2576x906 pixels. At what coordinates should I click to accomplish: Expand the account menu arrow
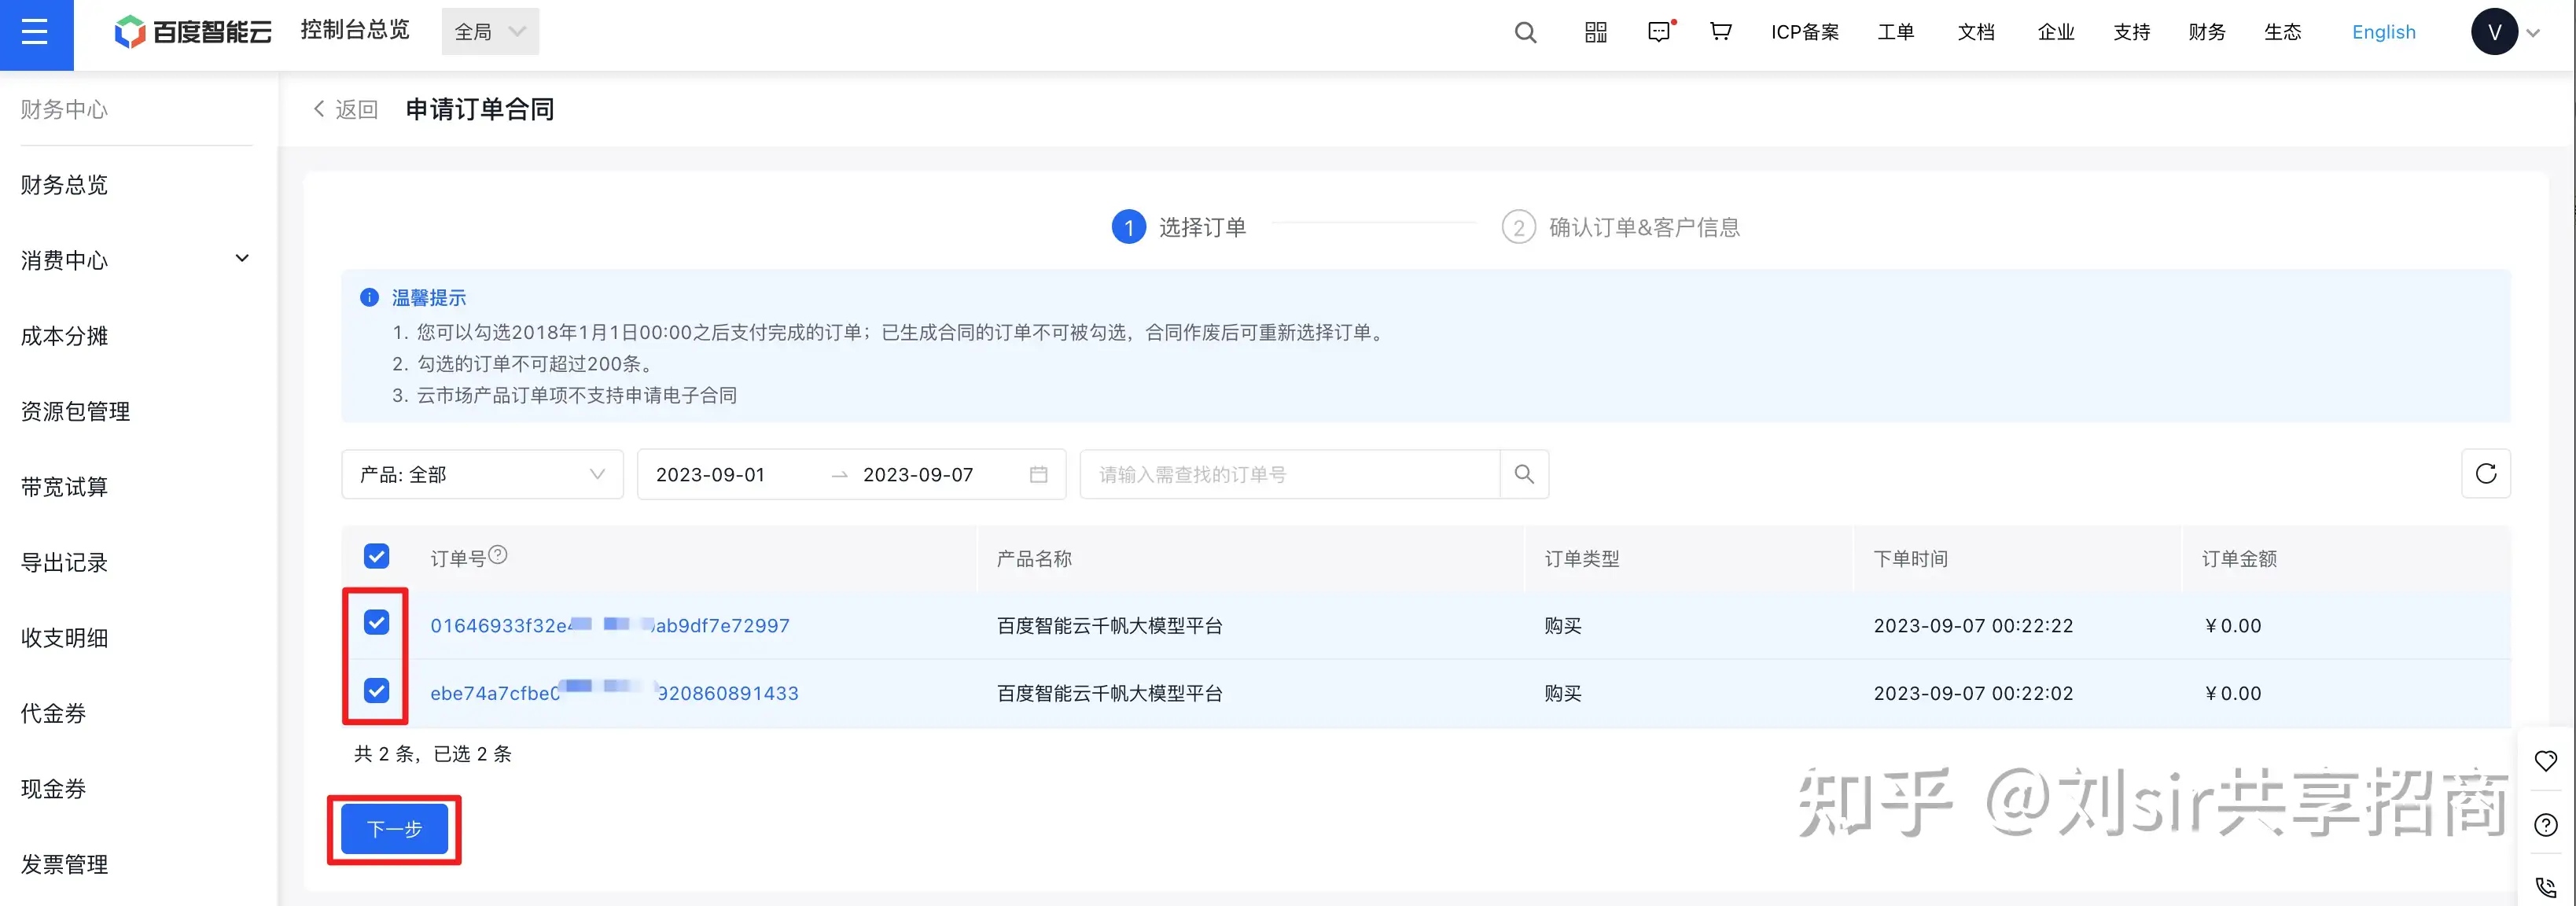coord(2533,33)
